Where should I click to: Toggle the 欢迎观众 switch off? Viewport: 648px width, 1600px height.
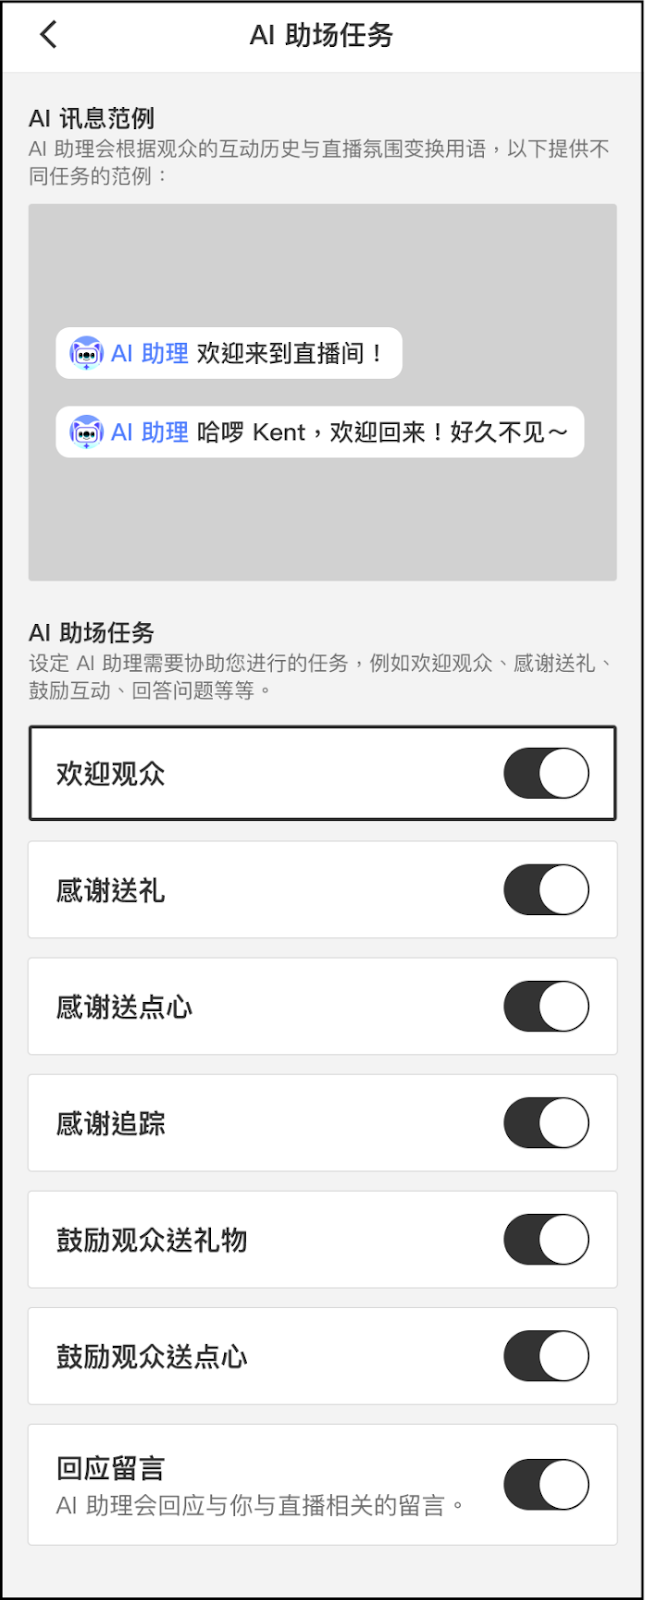[546, 773]
